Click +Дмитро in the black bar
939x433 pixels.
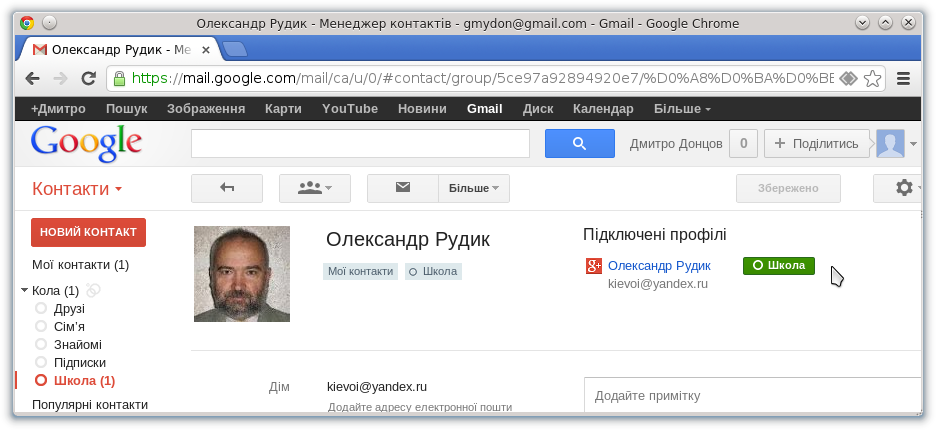click(x=58, y=109)
